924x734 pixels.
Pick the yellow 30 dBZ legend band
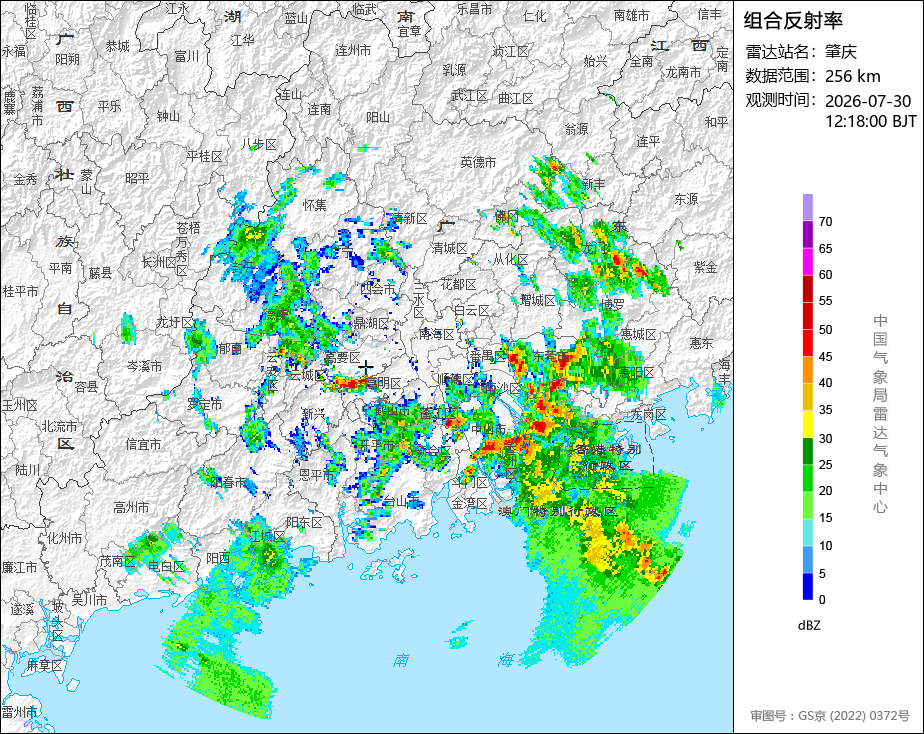[x=807, y=424]
